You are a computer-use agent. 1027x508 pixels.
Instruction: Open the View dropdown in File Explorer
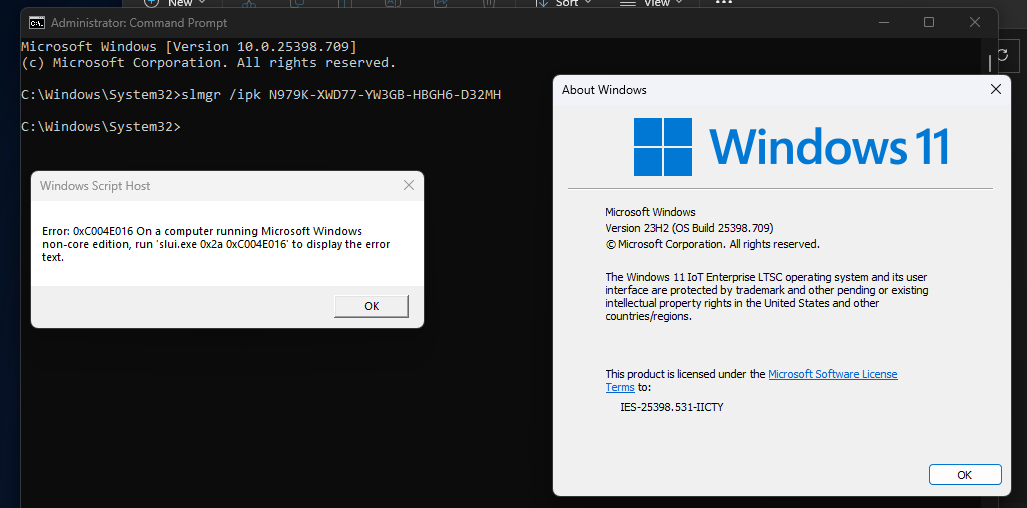click(651, 3)
